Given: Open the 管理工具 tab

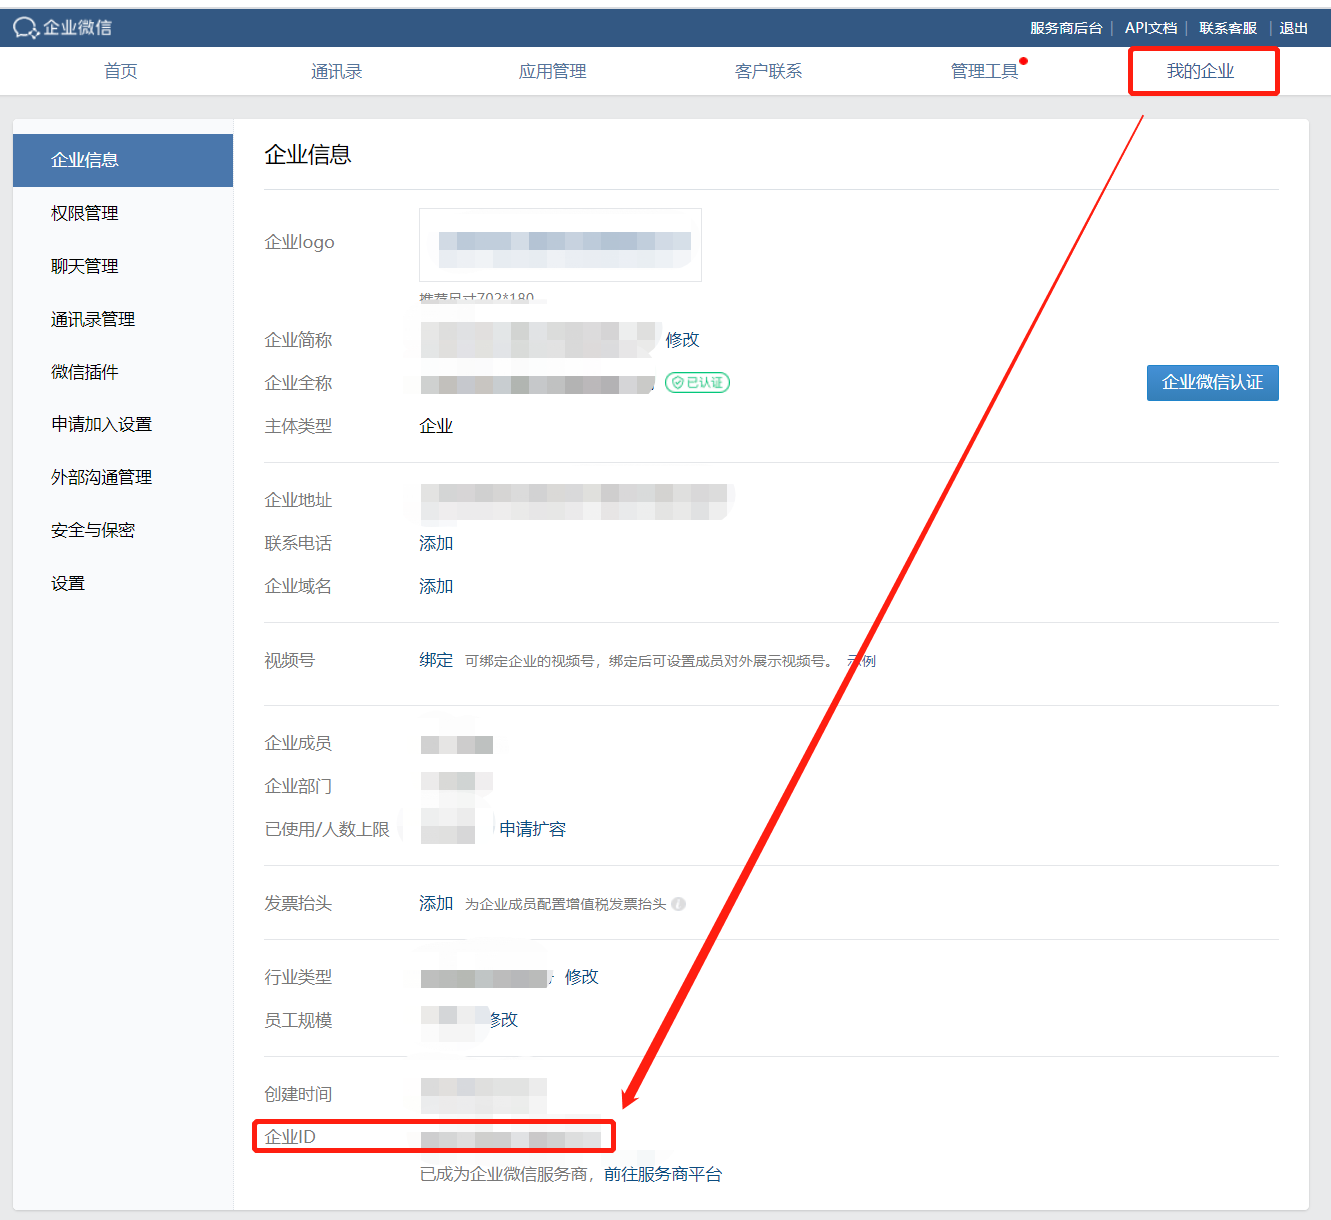Looking at the screenshot, I should click(x=985, y=71).
